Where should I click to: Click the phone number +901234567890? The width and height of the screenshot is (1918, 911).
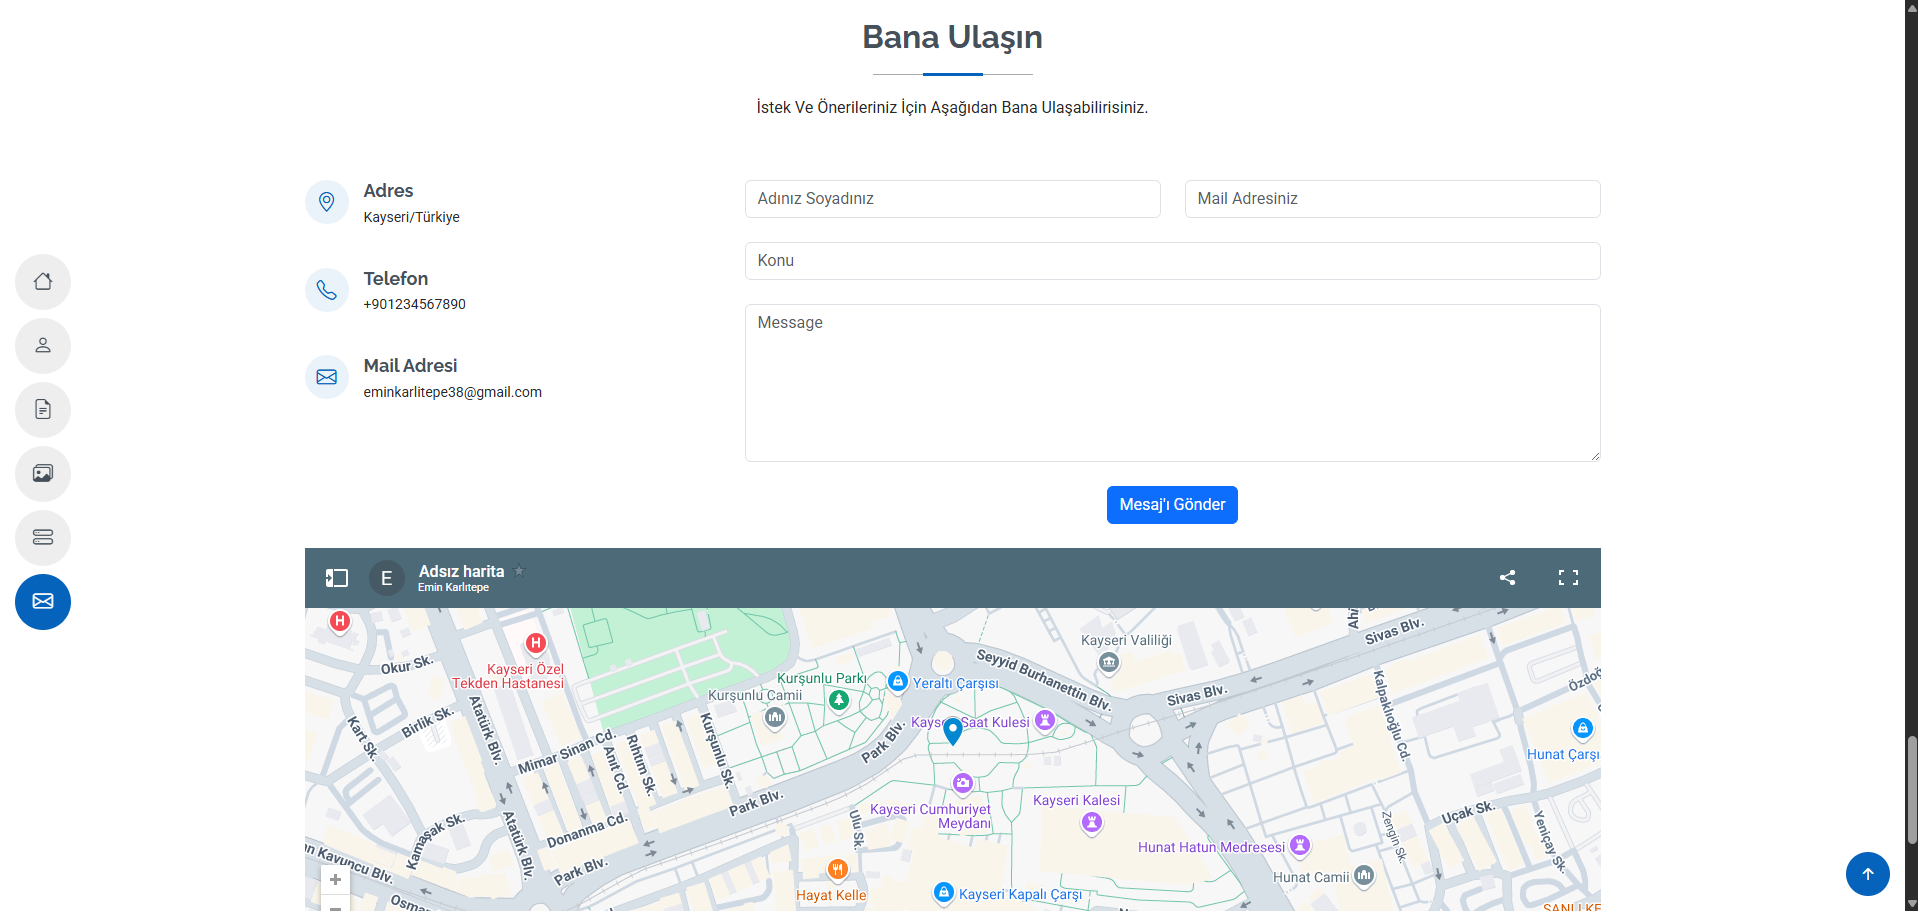[x=415, y=304]
